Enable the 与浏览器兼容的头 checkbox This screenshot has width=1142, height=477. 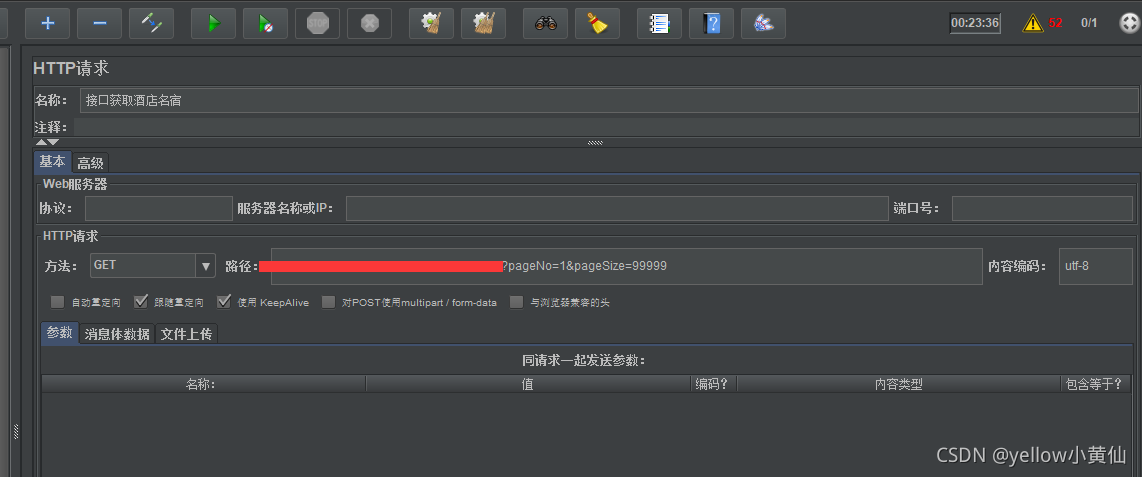[516, 302]
